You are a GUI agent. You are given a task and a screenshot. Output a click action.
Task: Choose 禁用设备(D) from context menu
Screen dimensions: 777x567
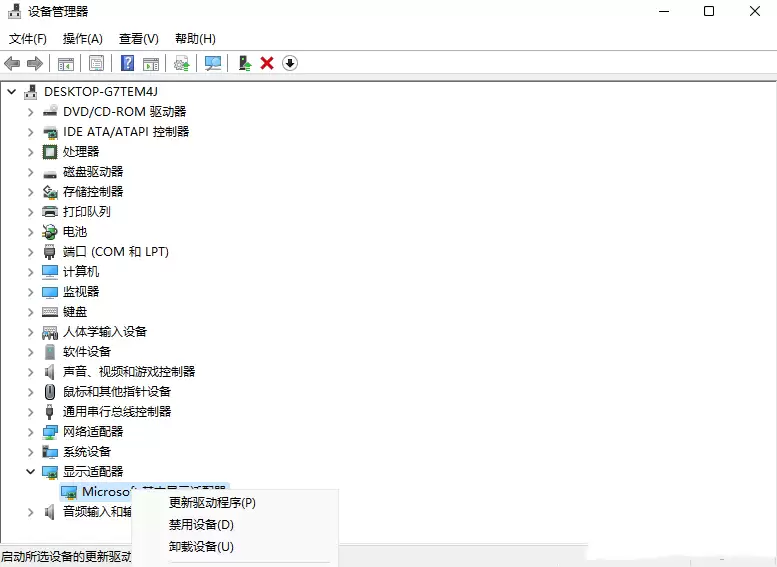click(x=201, y=524)
